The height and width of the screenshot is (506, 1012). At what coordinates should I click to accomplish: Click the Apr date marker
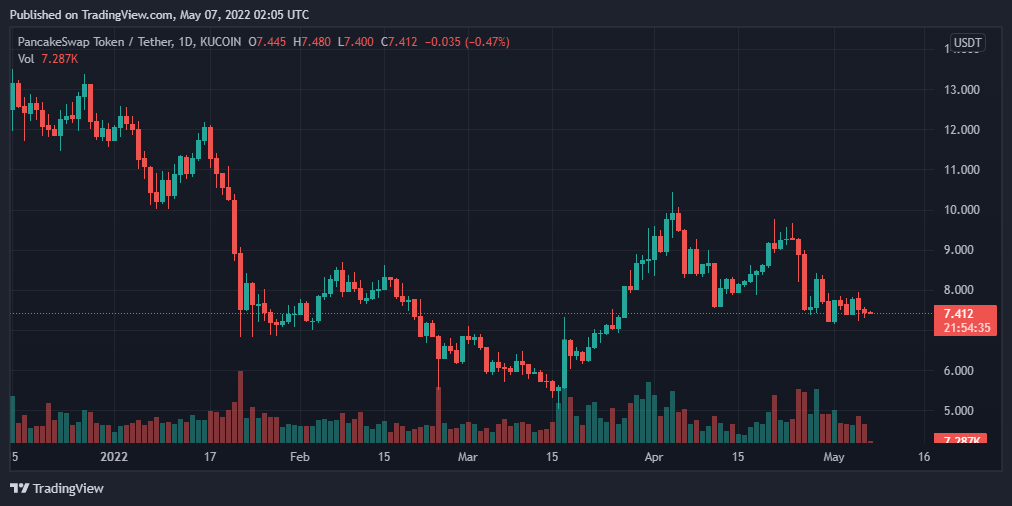[654, 457]
